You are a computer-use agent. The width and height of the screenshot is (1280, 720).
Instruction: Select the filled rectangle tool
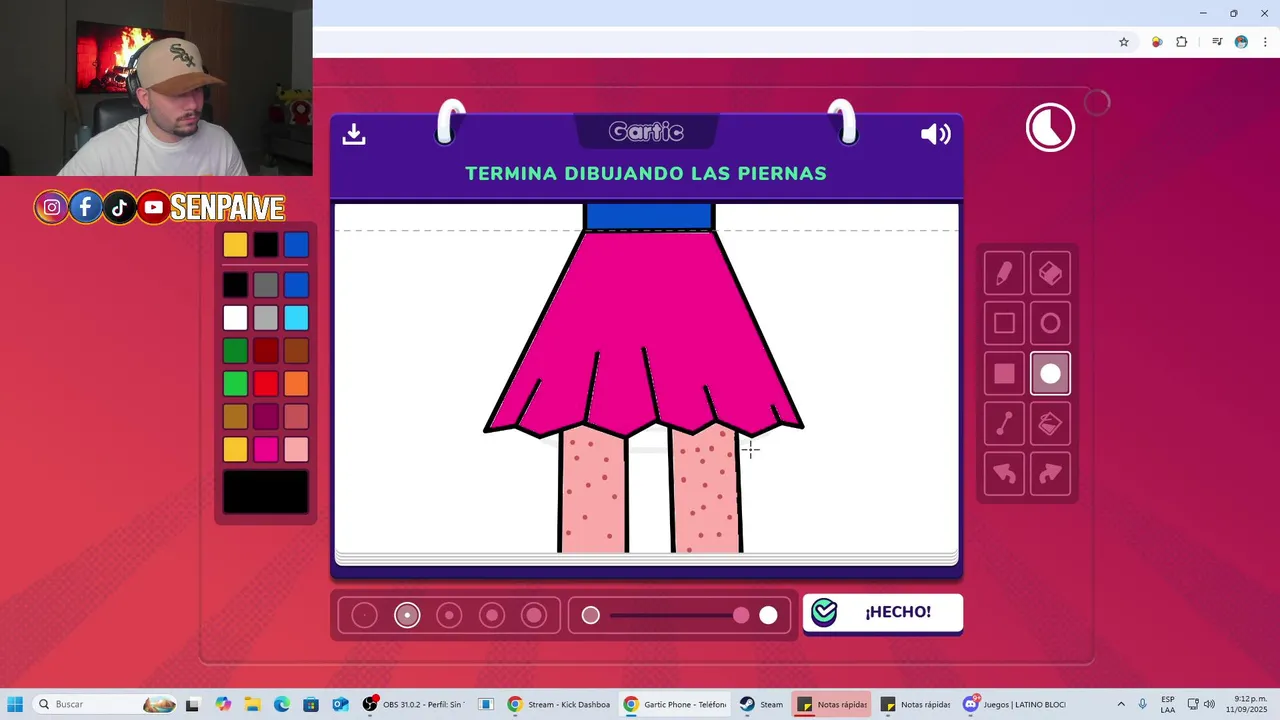[1004, 374]
